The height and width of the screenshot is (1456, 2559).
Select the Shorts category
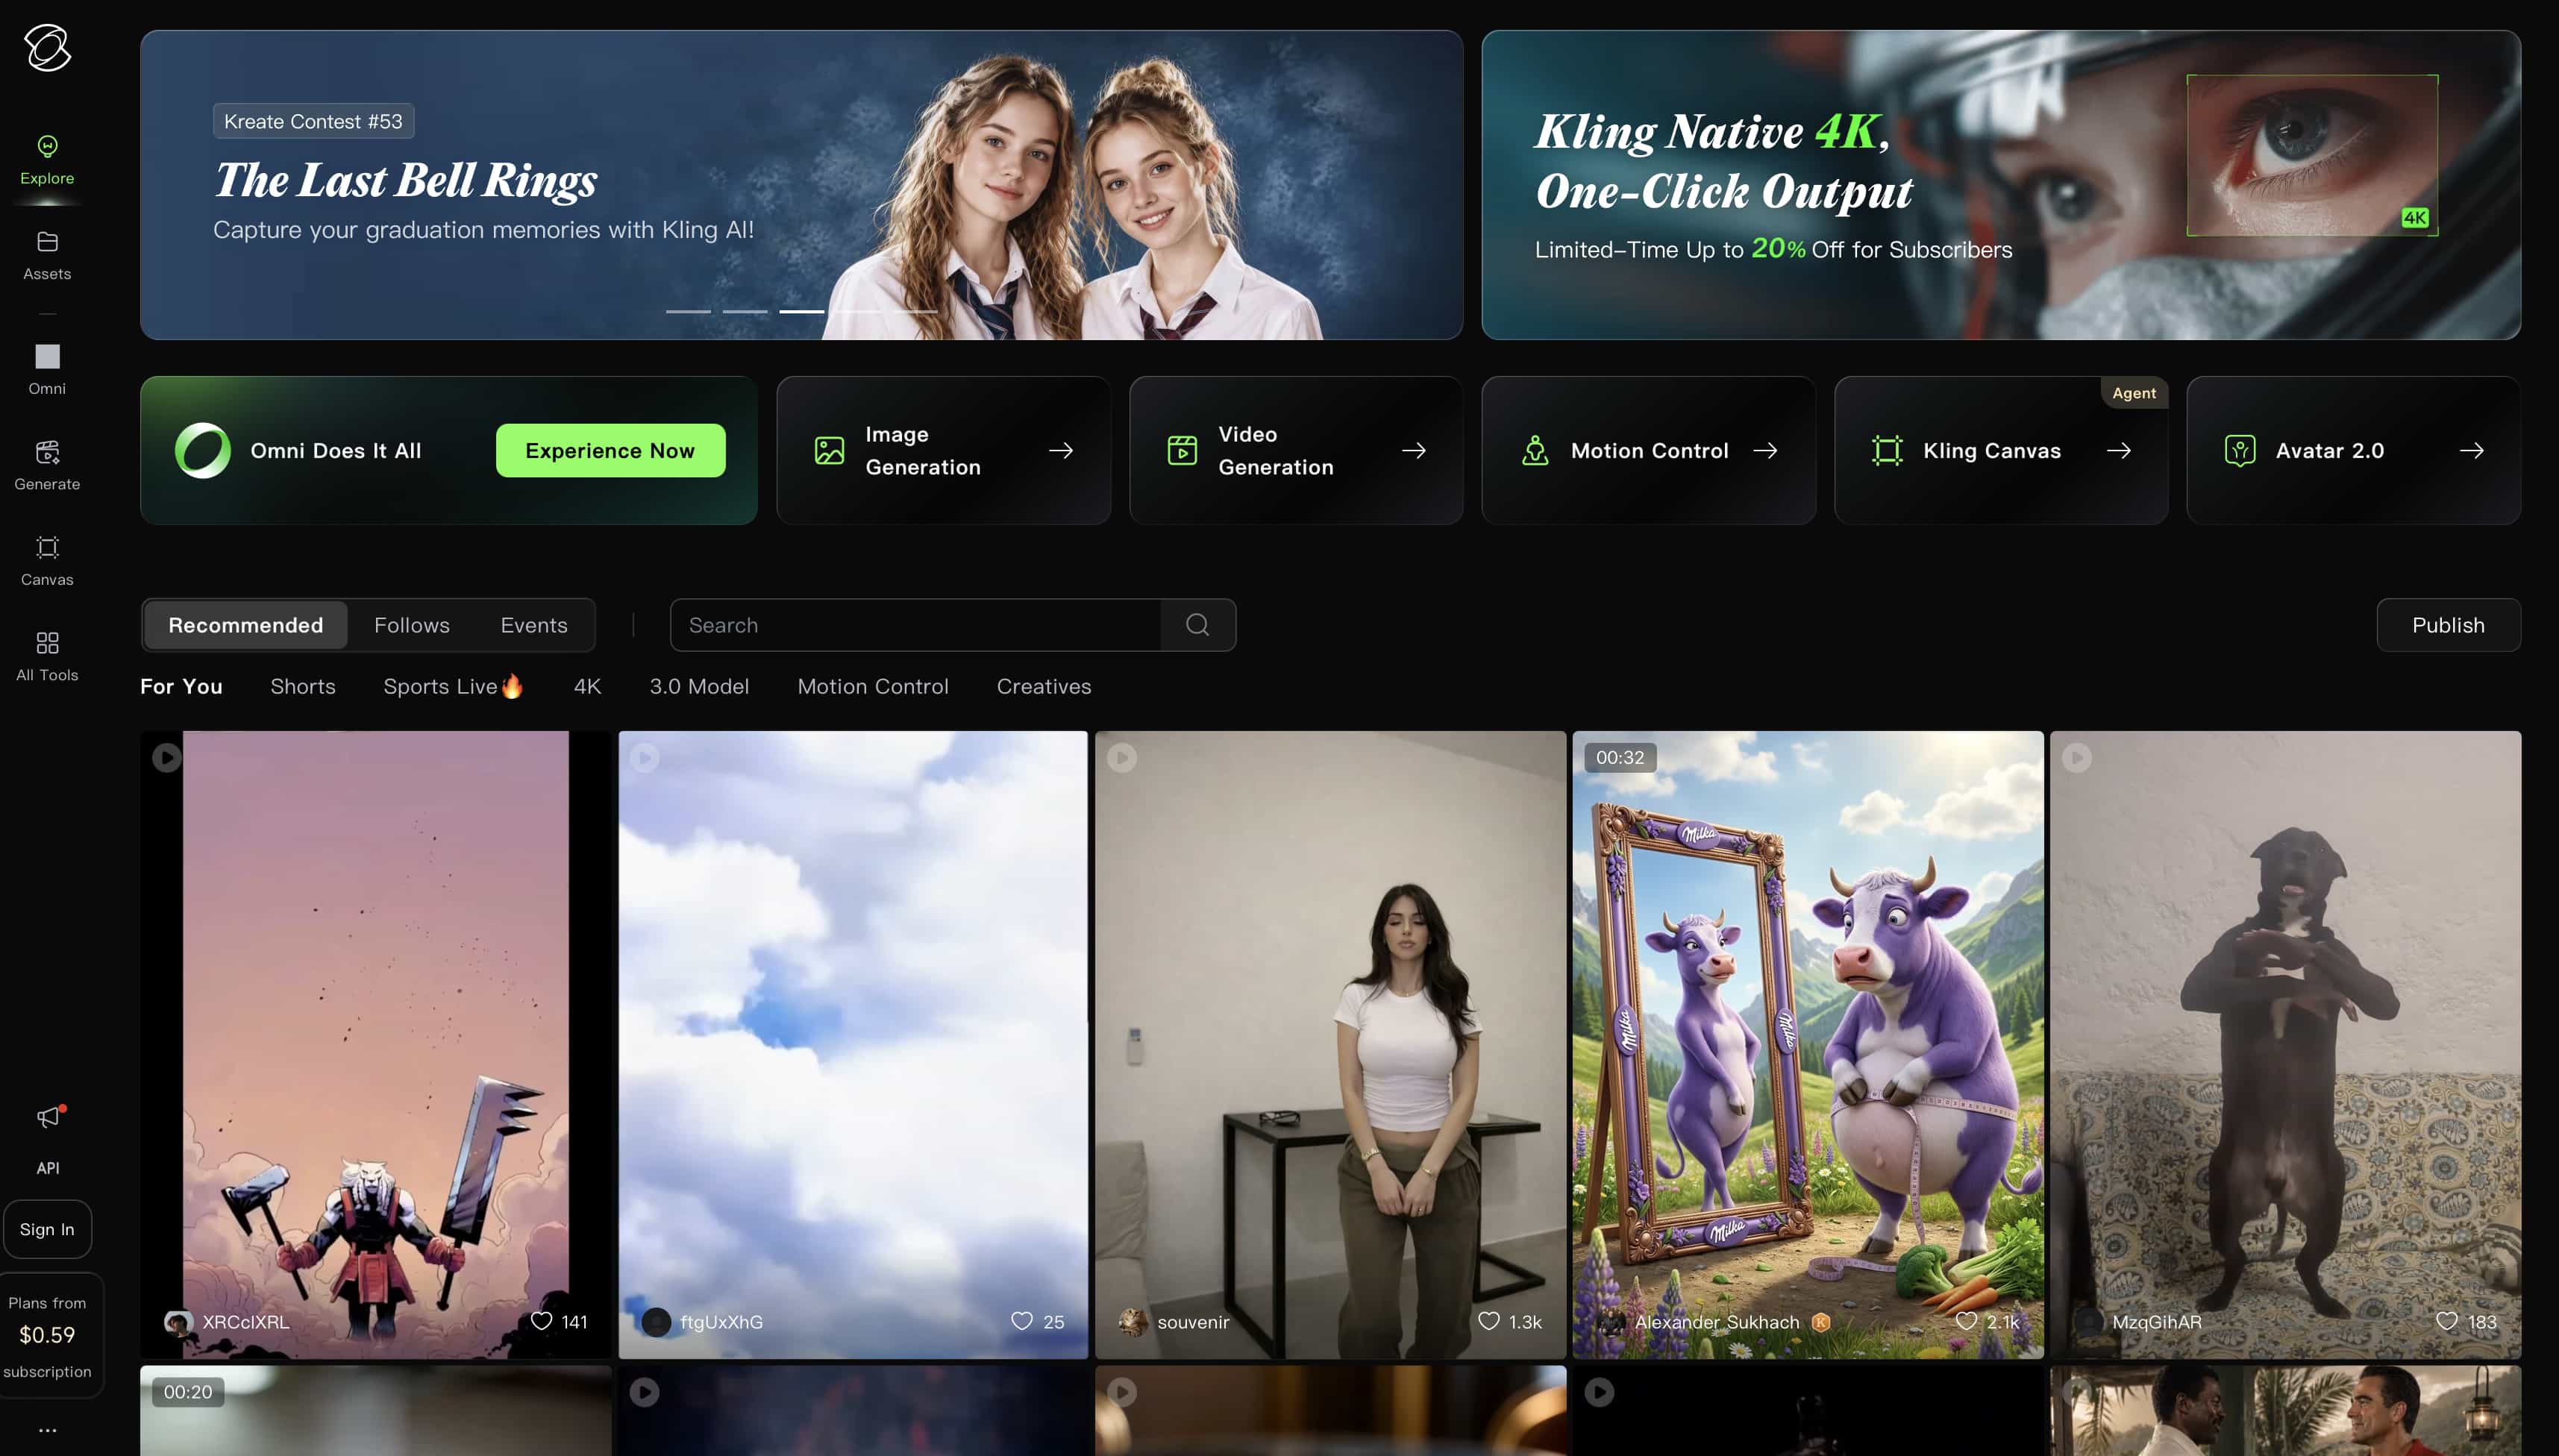click(303, 686)
